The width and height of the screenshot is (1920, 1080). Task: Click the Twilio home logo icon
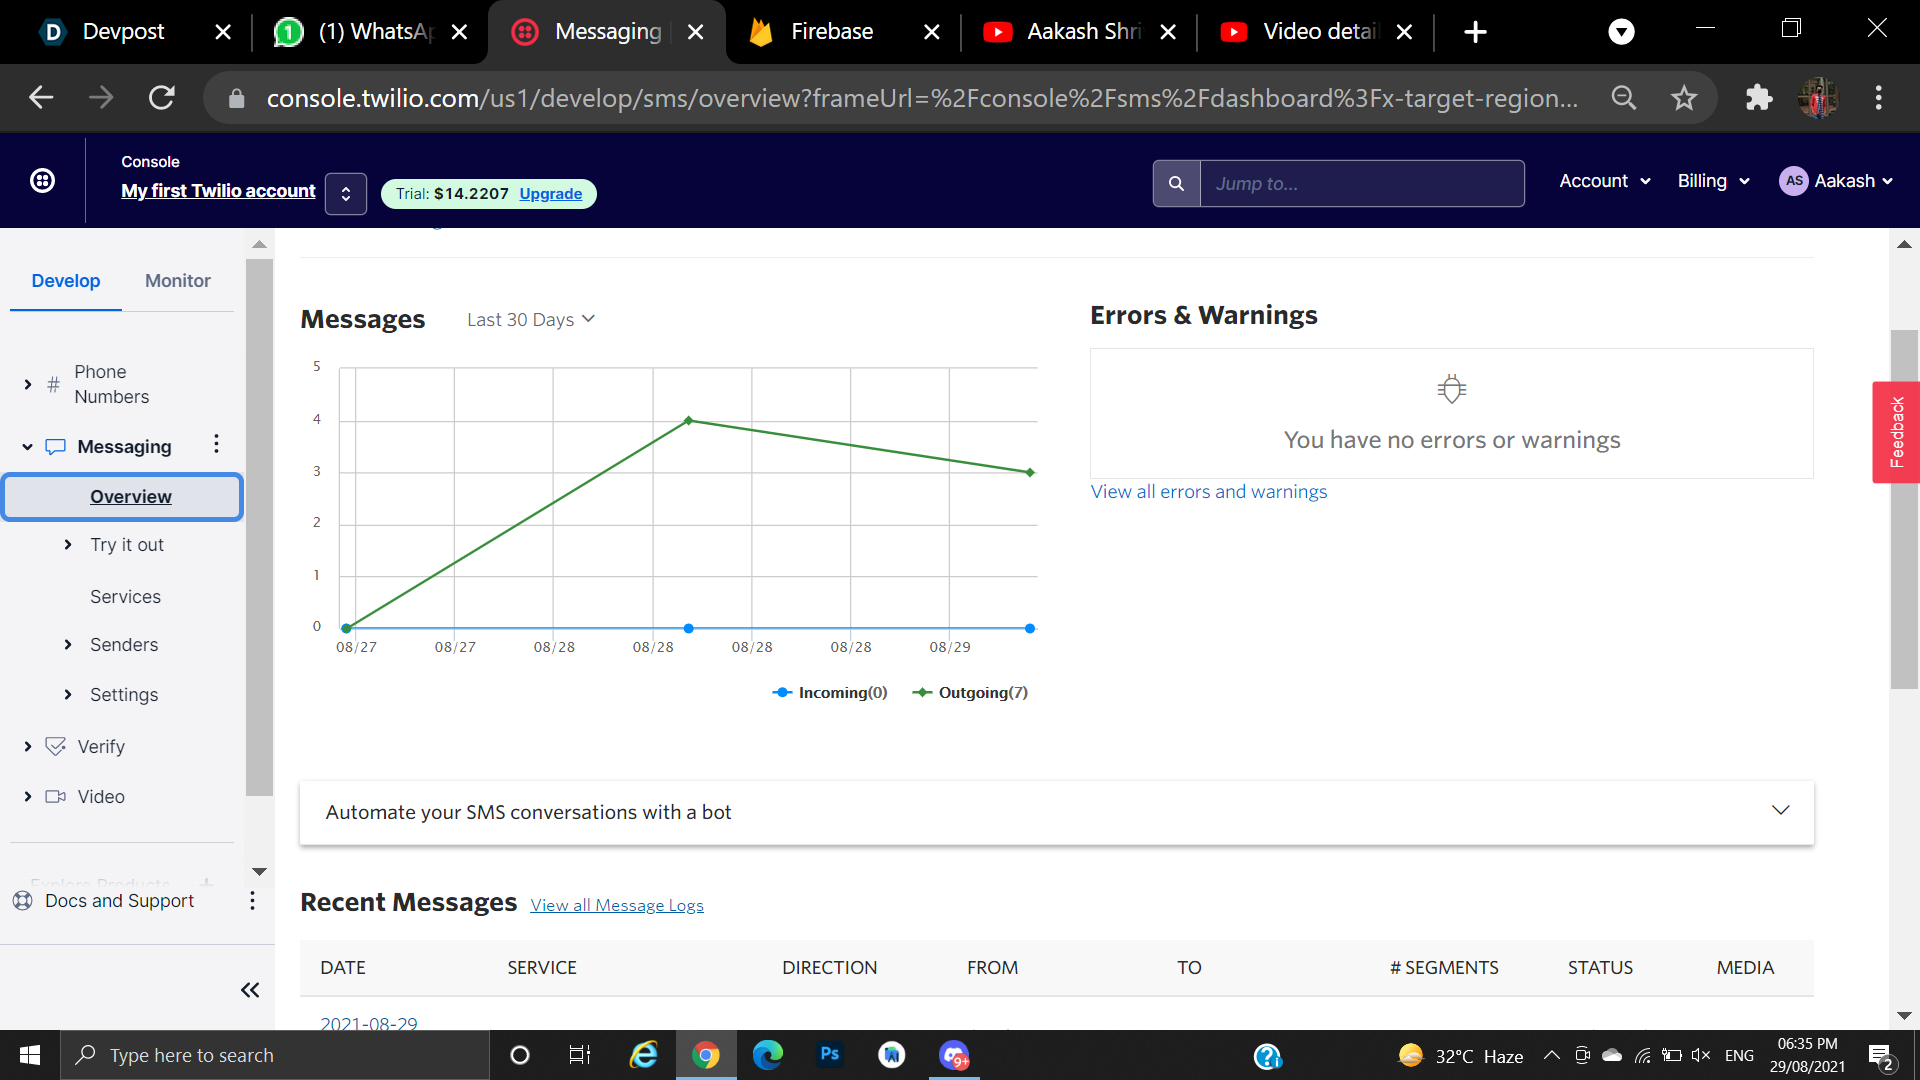click(42, 181)
